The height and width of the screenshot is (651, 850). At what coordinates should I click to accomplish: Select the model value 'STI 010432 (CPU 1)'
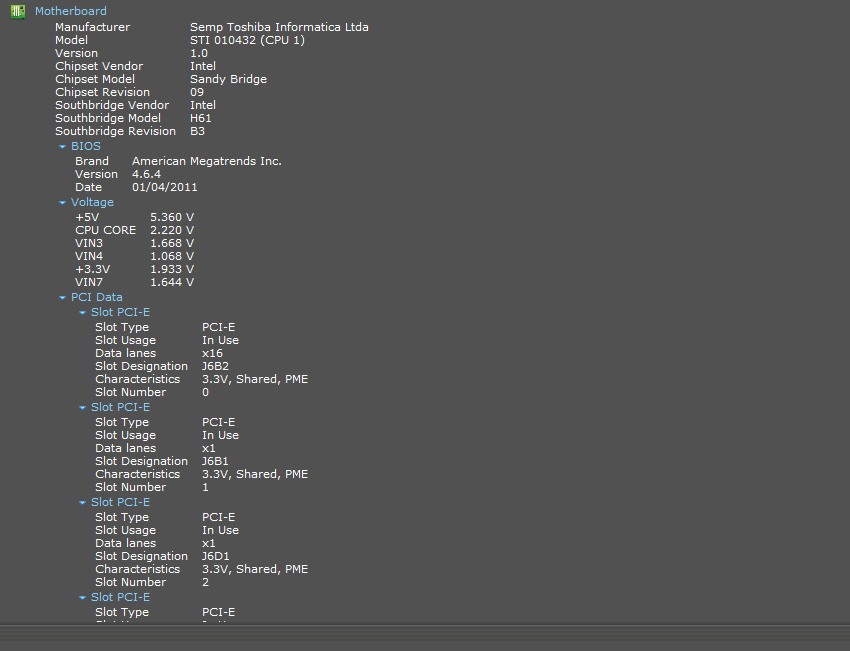(247, 40)
